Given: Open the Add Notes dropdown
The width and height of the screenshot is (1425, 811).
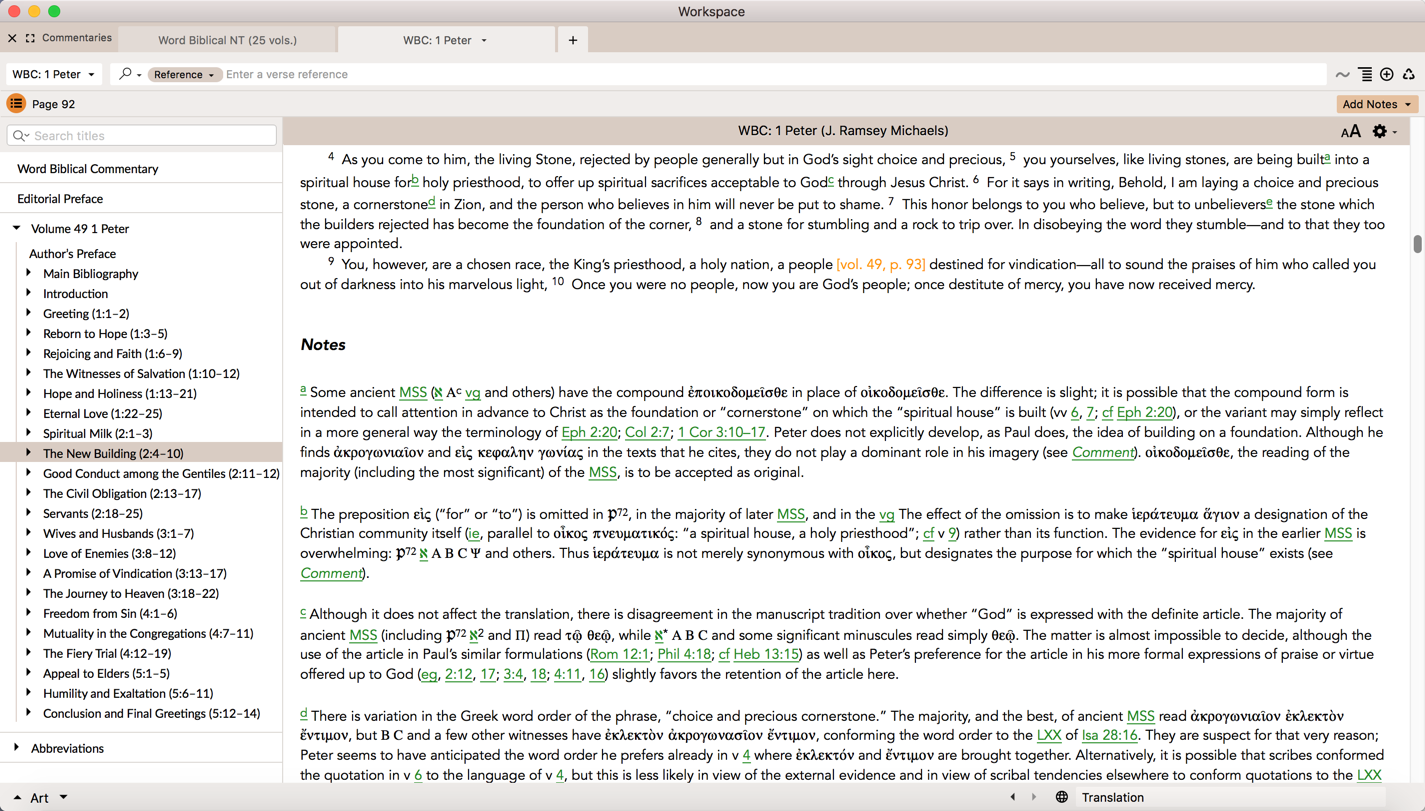Looking at the screenshot, I should [1377, 104].
